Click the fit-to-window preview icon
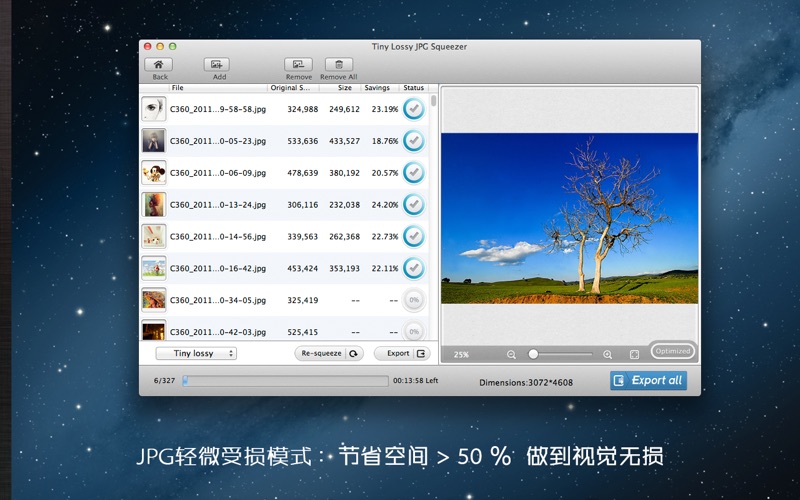Viewport: 800px width, 500px height. [x=634, y=354]
